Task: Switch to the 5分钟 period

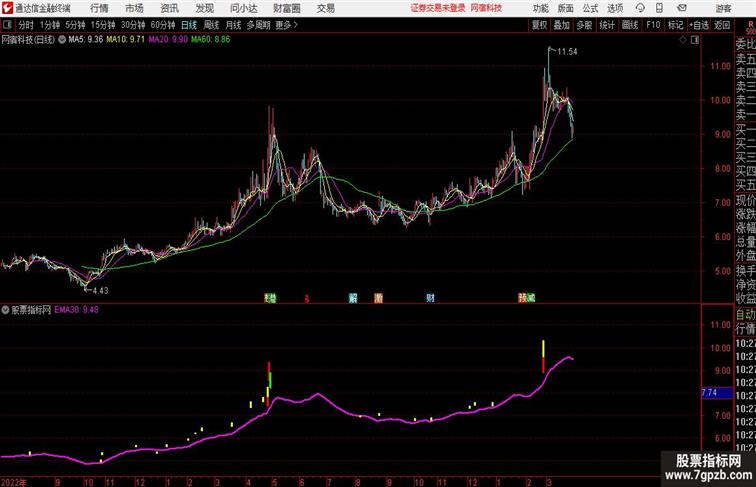Action: (x=76, y=25)
